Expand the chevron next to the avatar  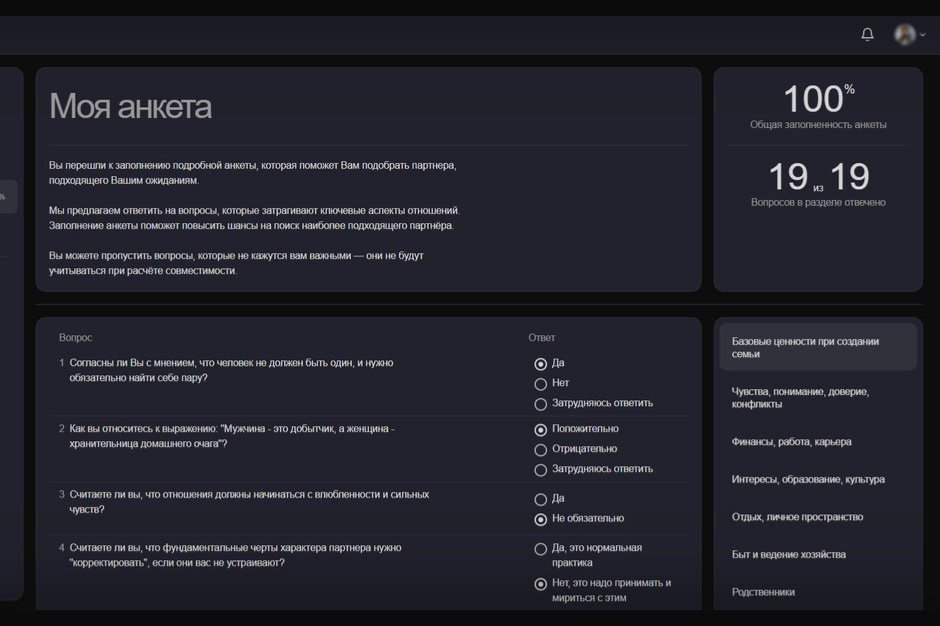tap(923, 35)
